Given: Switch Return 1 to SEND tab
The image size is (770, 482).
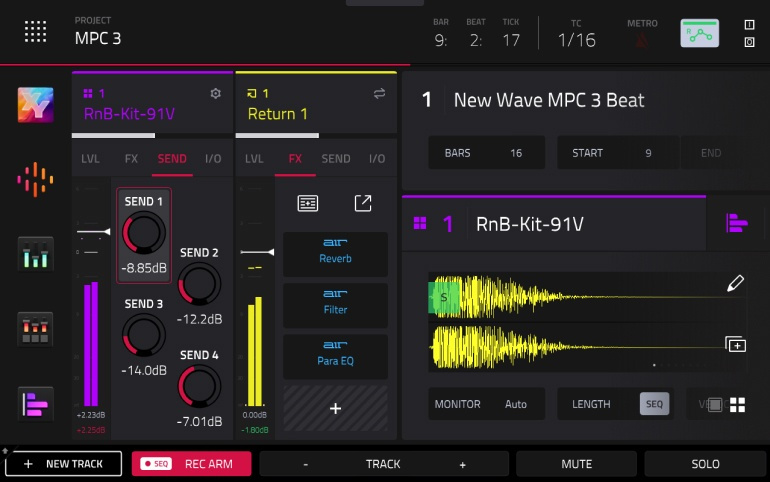Looking at the screenshot, I should click(x=336, y=159).
